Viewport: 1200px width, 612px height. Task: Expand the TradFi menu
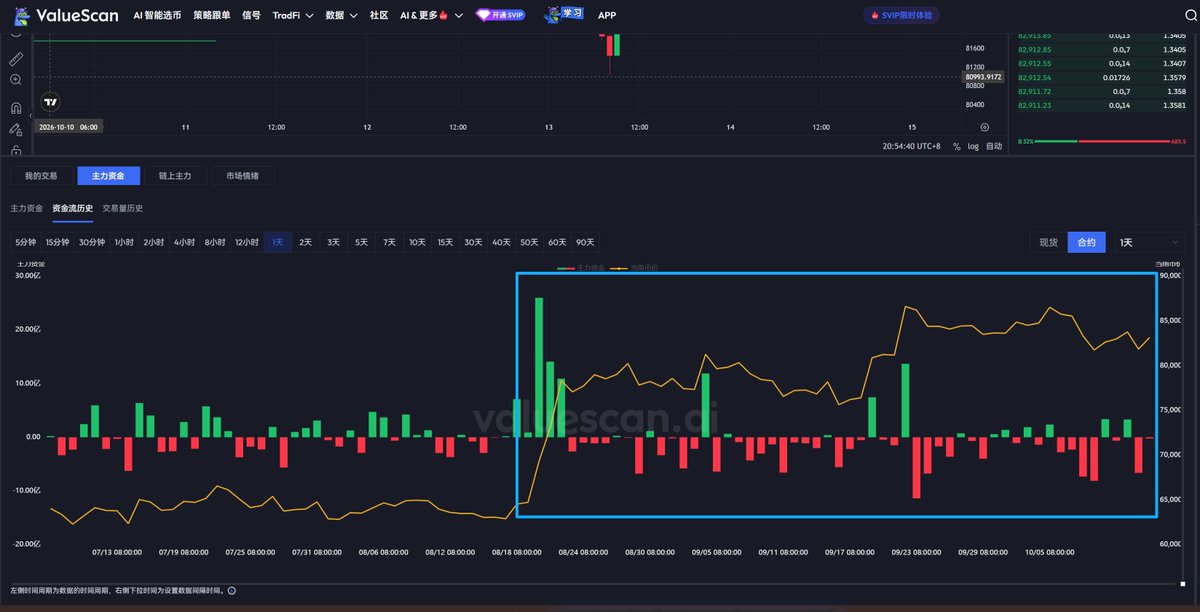[x=293, y=16]
